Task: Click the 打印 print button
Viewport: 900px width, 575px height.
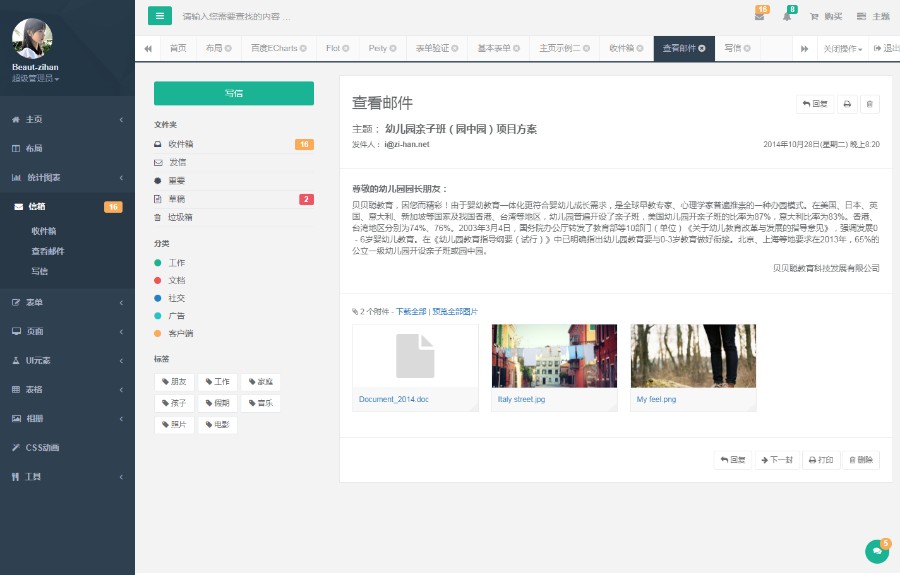Action: pos(821,460)
